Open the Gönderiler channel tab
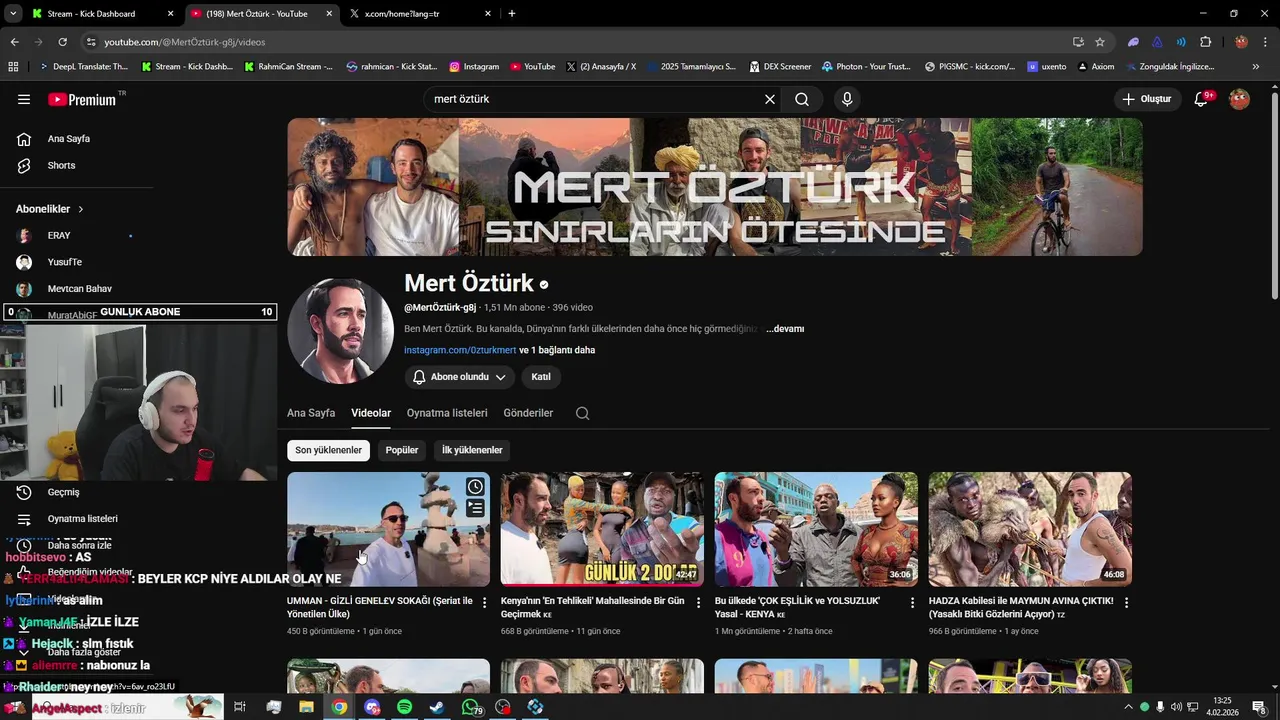Screen dimensions: 1280x720 coord(528,413)
